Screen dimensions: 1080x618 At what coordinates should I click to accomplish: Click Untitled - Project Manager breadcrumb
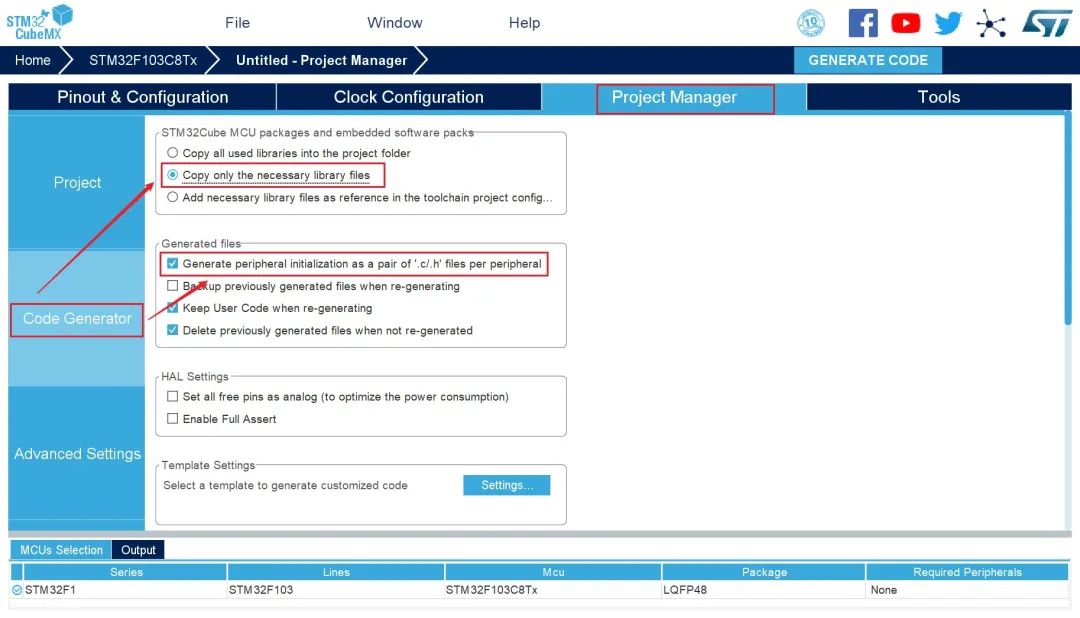point(321,60)
